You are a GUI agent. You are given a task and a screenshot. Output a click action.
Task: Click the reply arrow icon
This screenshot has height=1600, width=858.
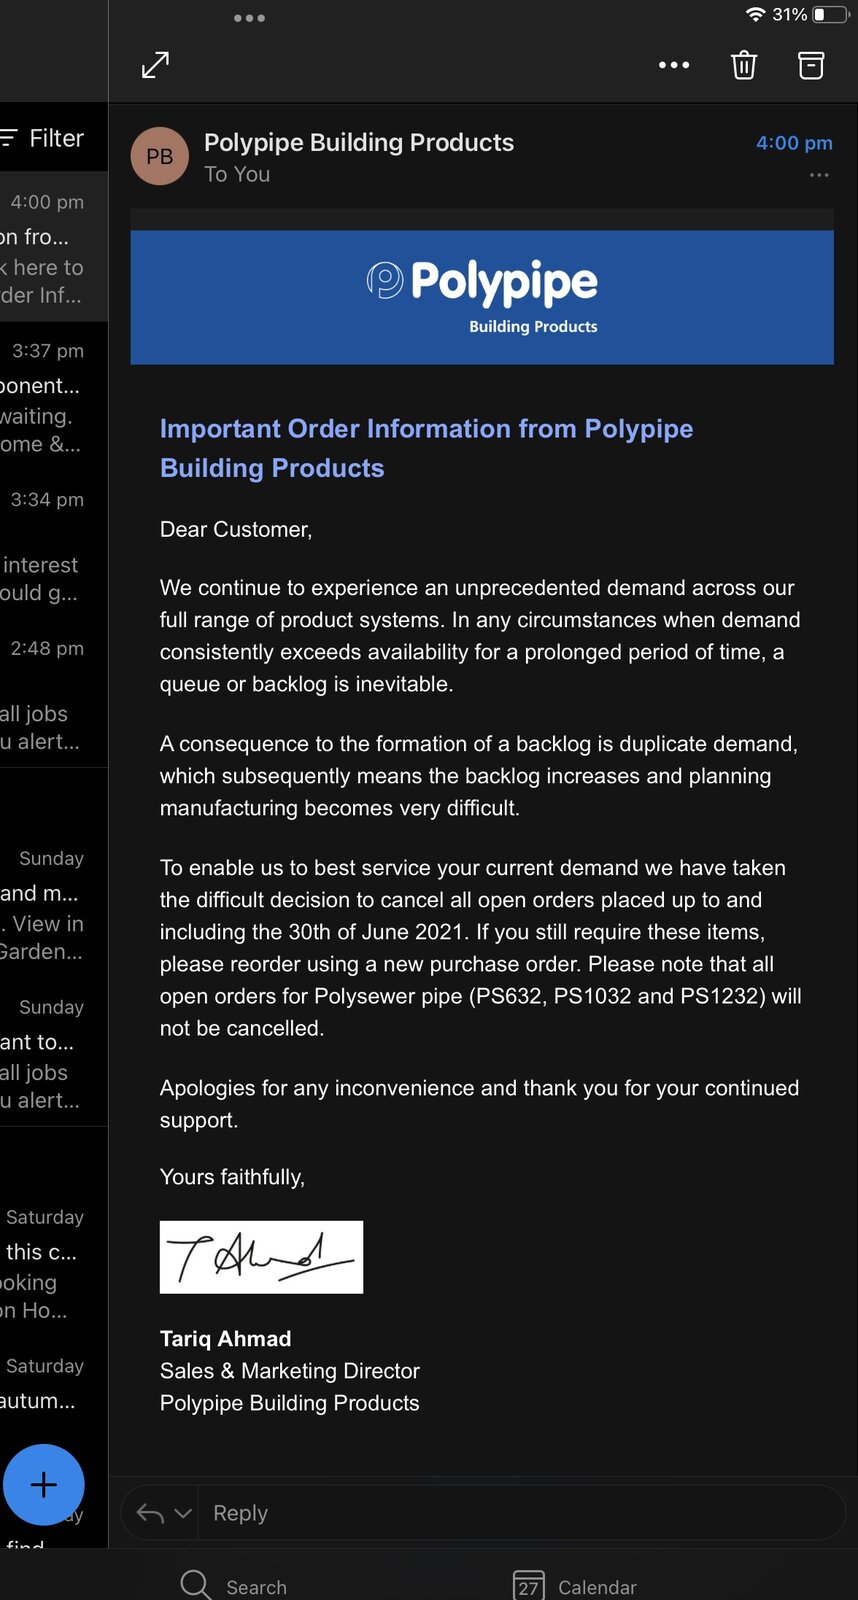(x=150, y=1513)
